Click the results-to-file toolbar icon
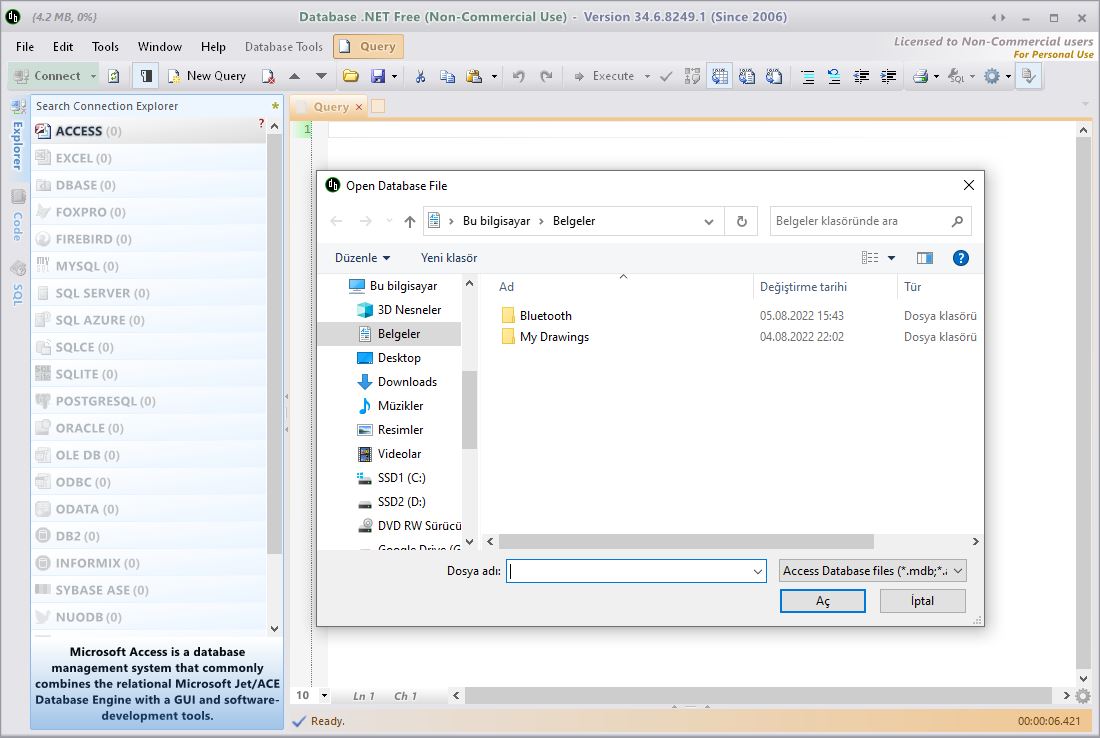Image resolution: width=1100 pixels, height=738 pixels. (774, 76)
